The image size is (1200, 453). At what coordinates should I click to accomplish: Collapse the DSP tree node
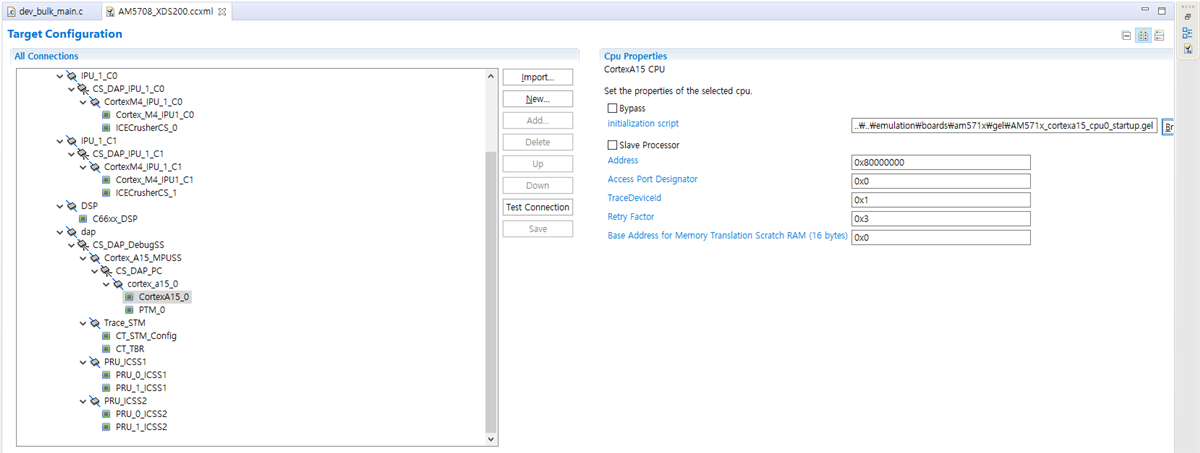click(x=58, y=205)
